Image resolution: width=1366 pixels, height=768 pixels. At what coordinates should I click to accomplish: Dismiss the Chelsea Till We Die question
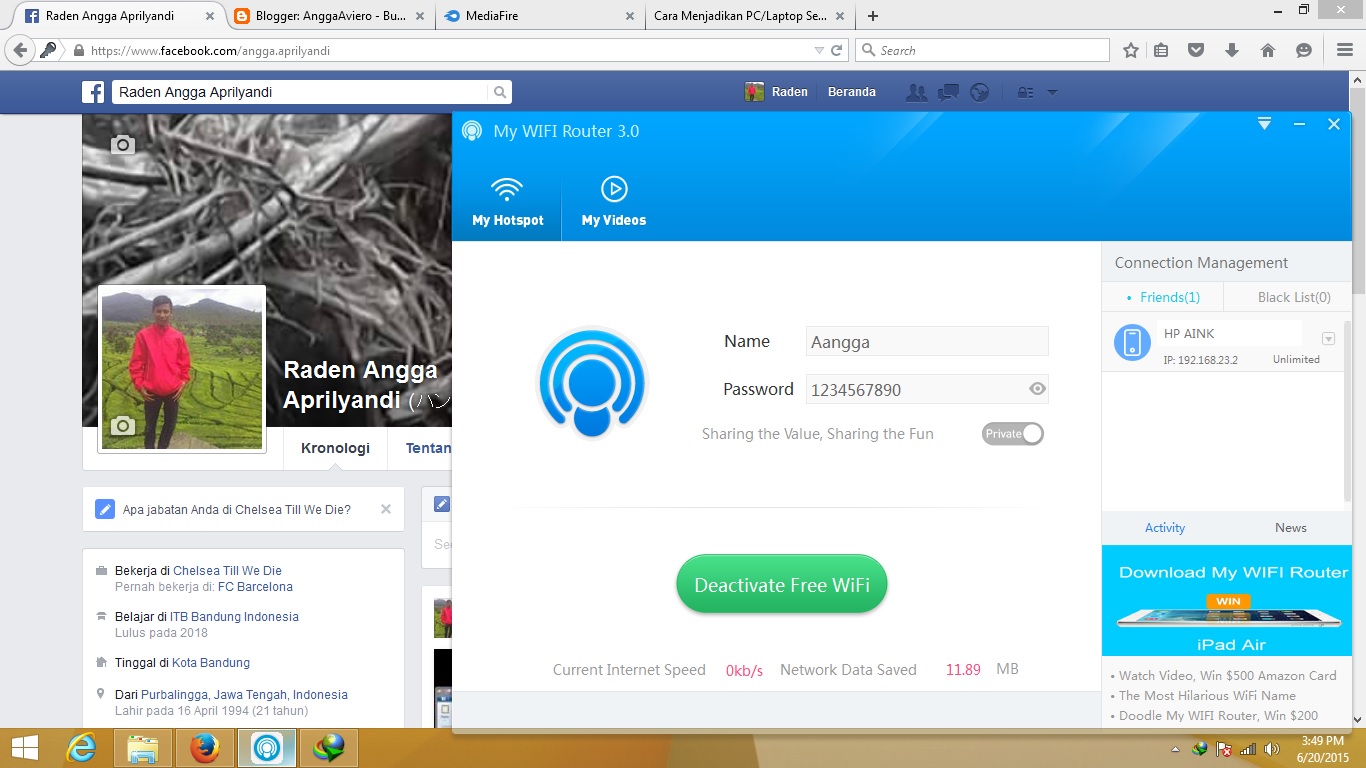point(386,509)
